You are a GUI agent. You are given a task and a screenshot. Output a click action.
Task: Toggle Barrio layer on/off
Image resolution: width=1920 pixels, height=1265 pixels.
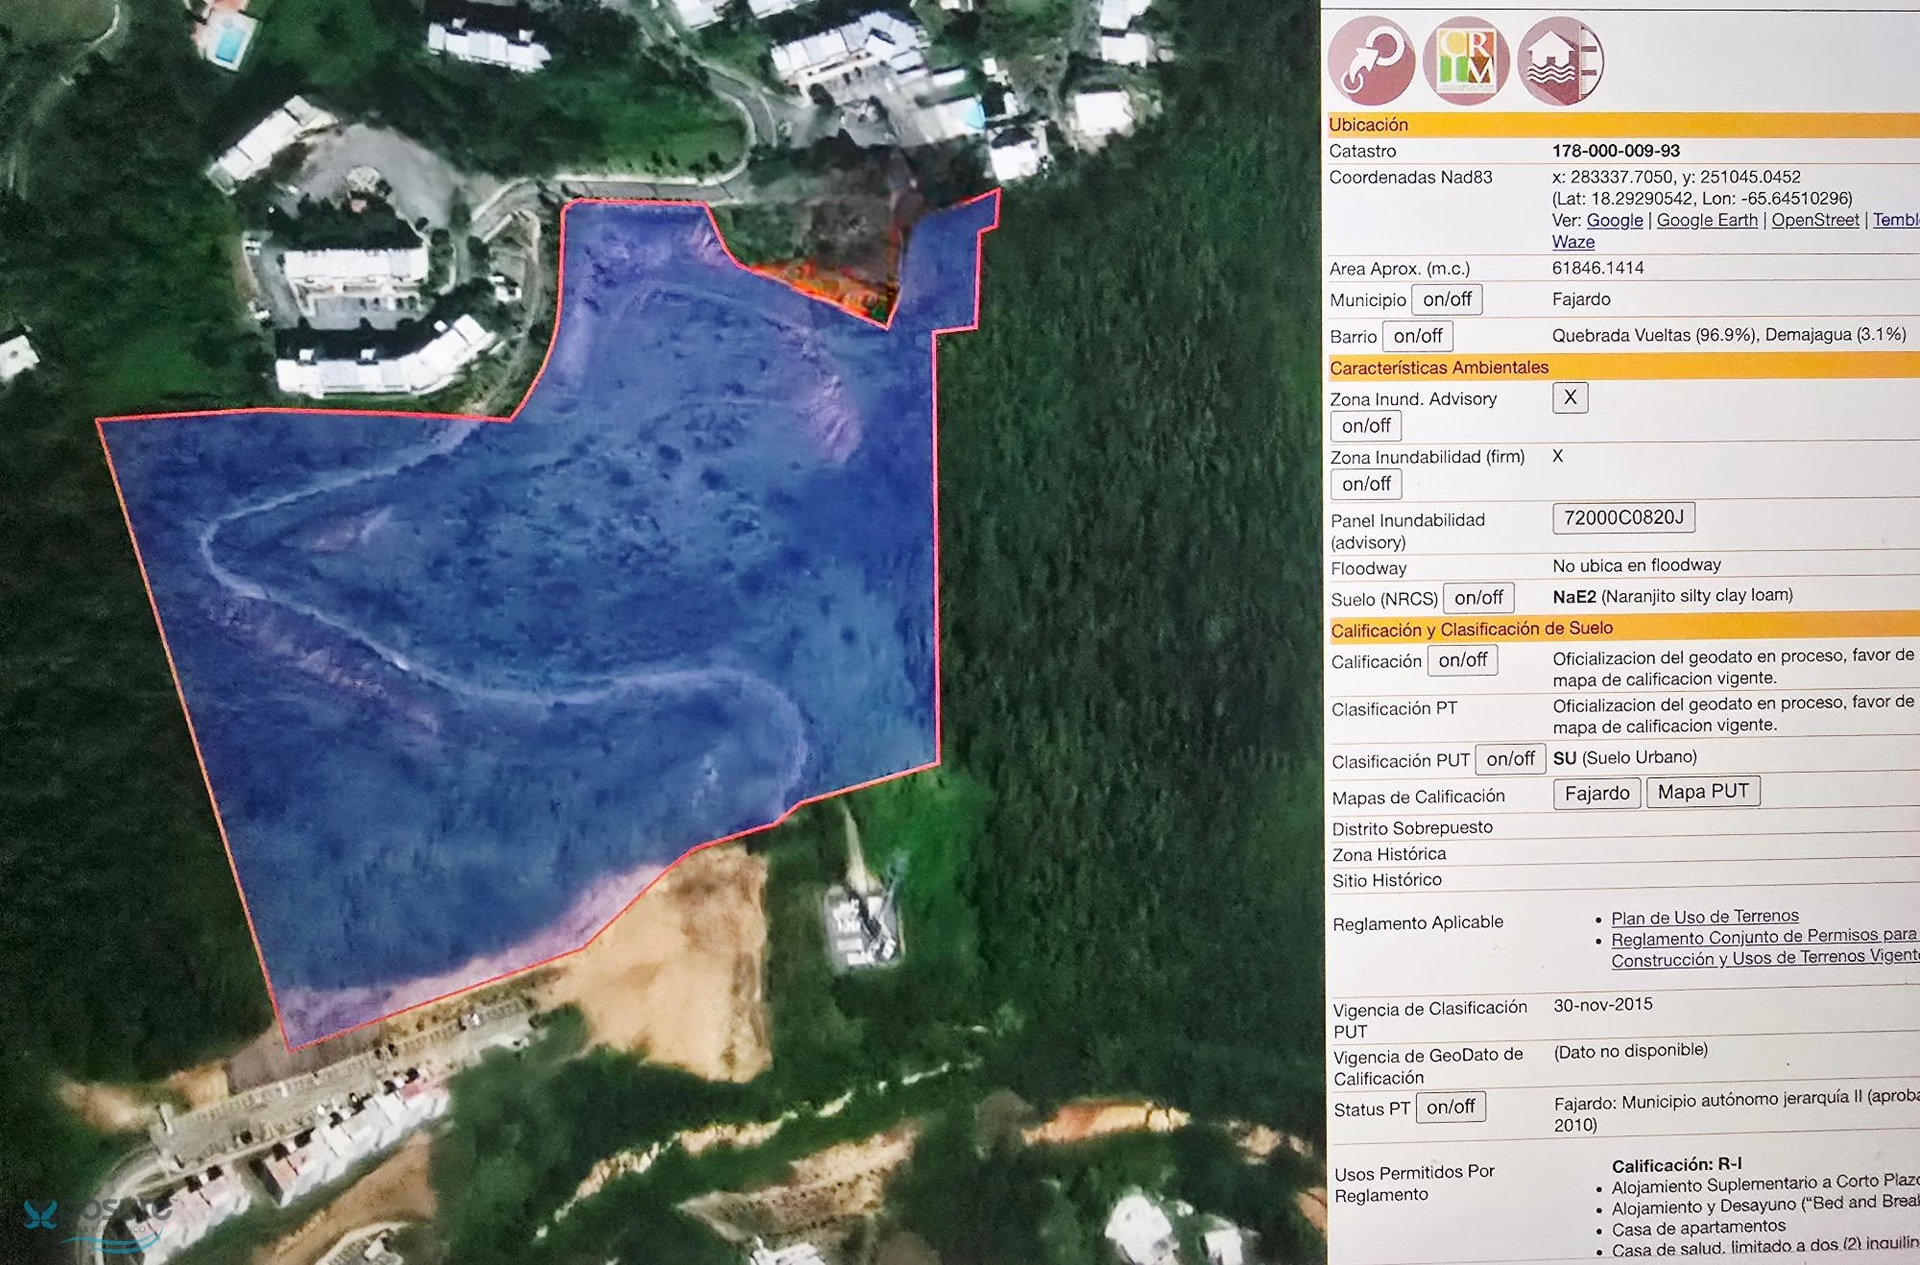click(x=1417, y=336)
